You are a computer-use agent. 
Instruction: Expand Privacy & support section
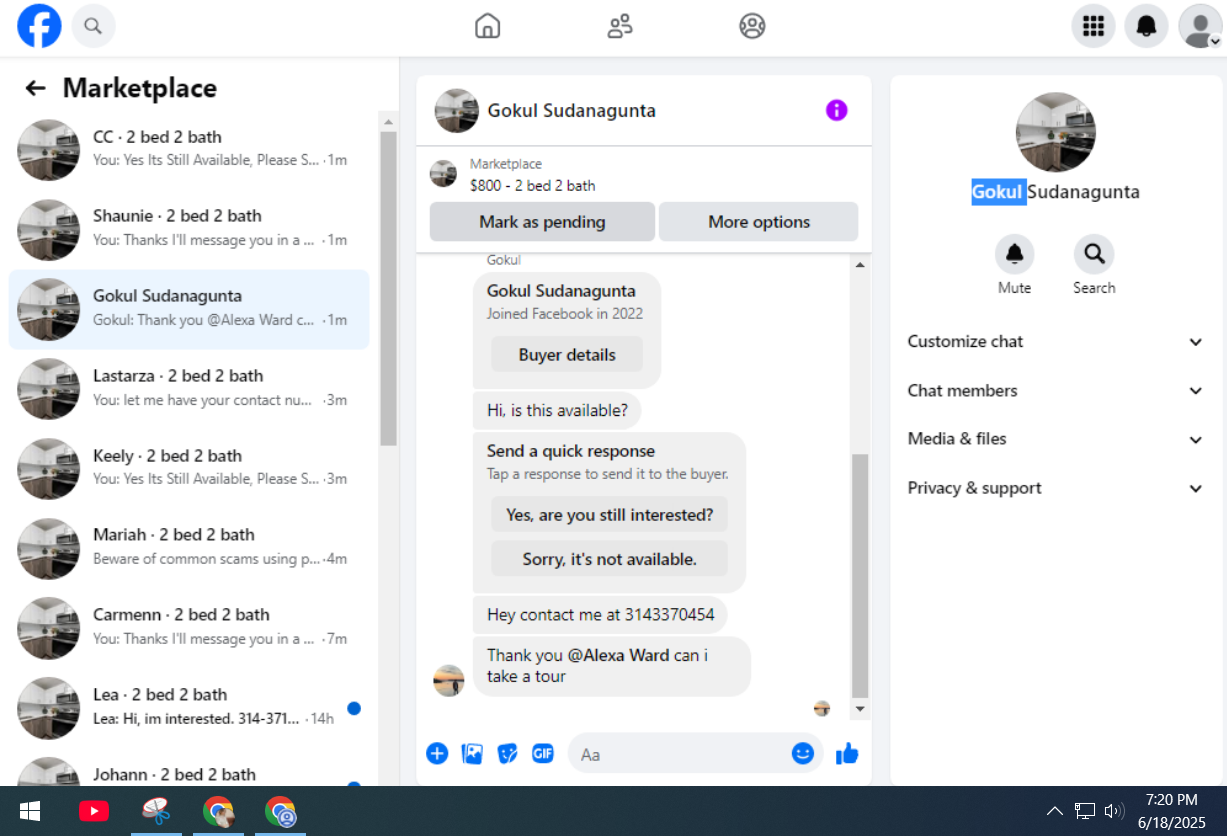[x=1056, y=488]
